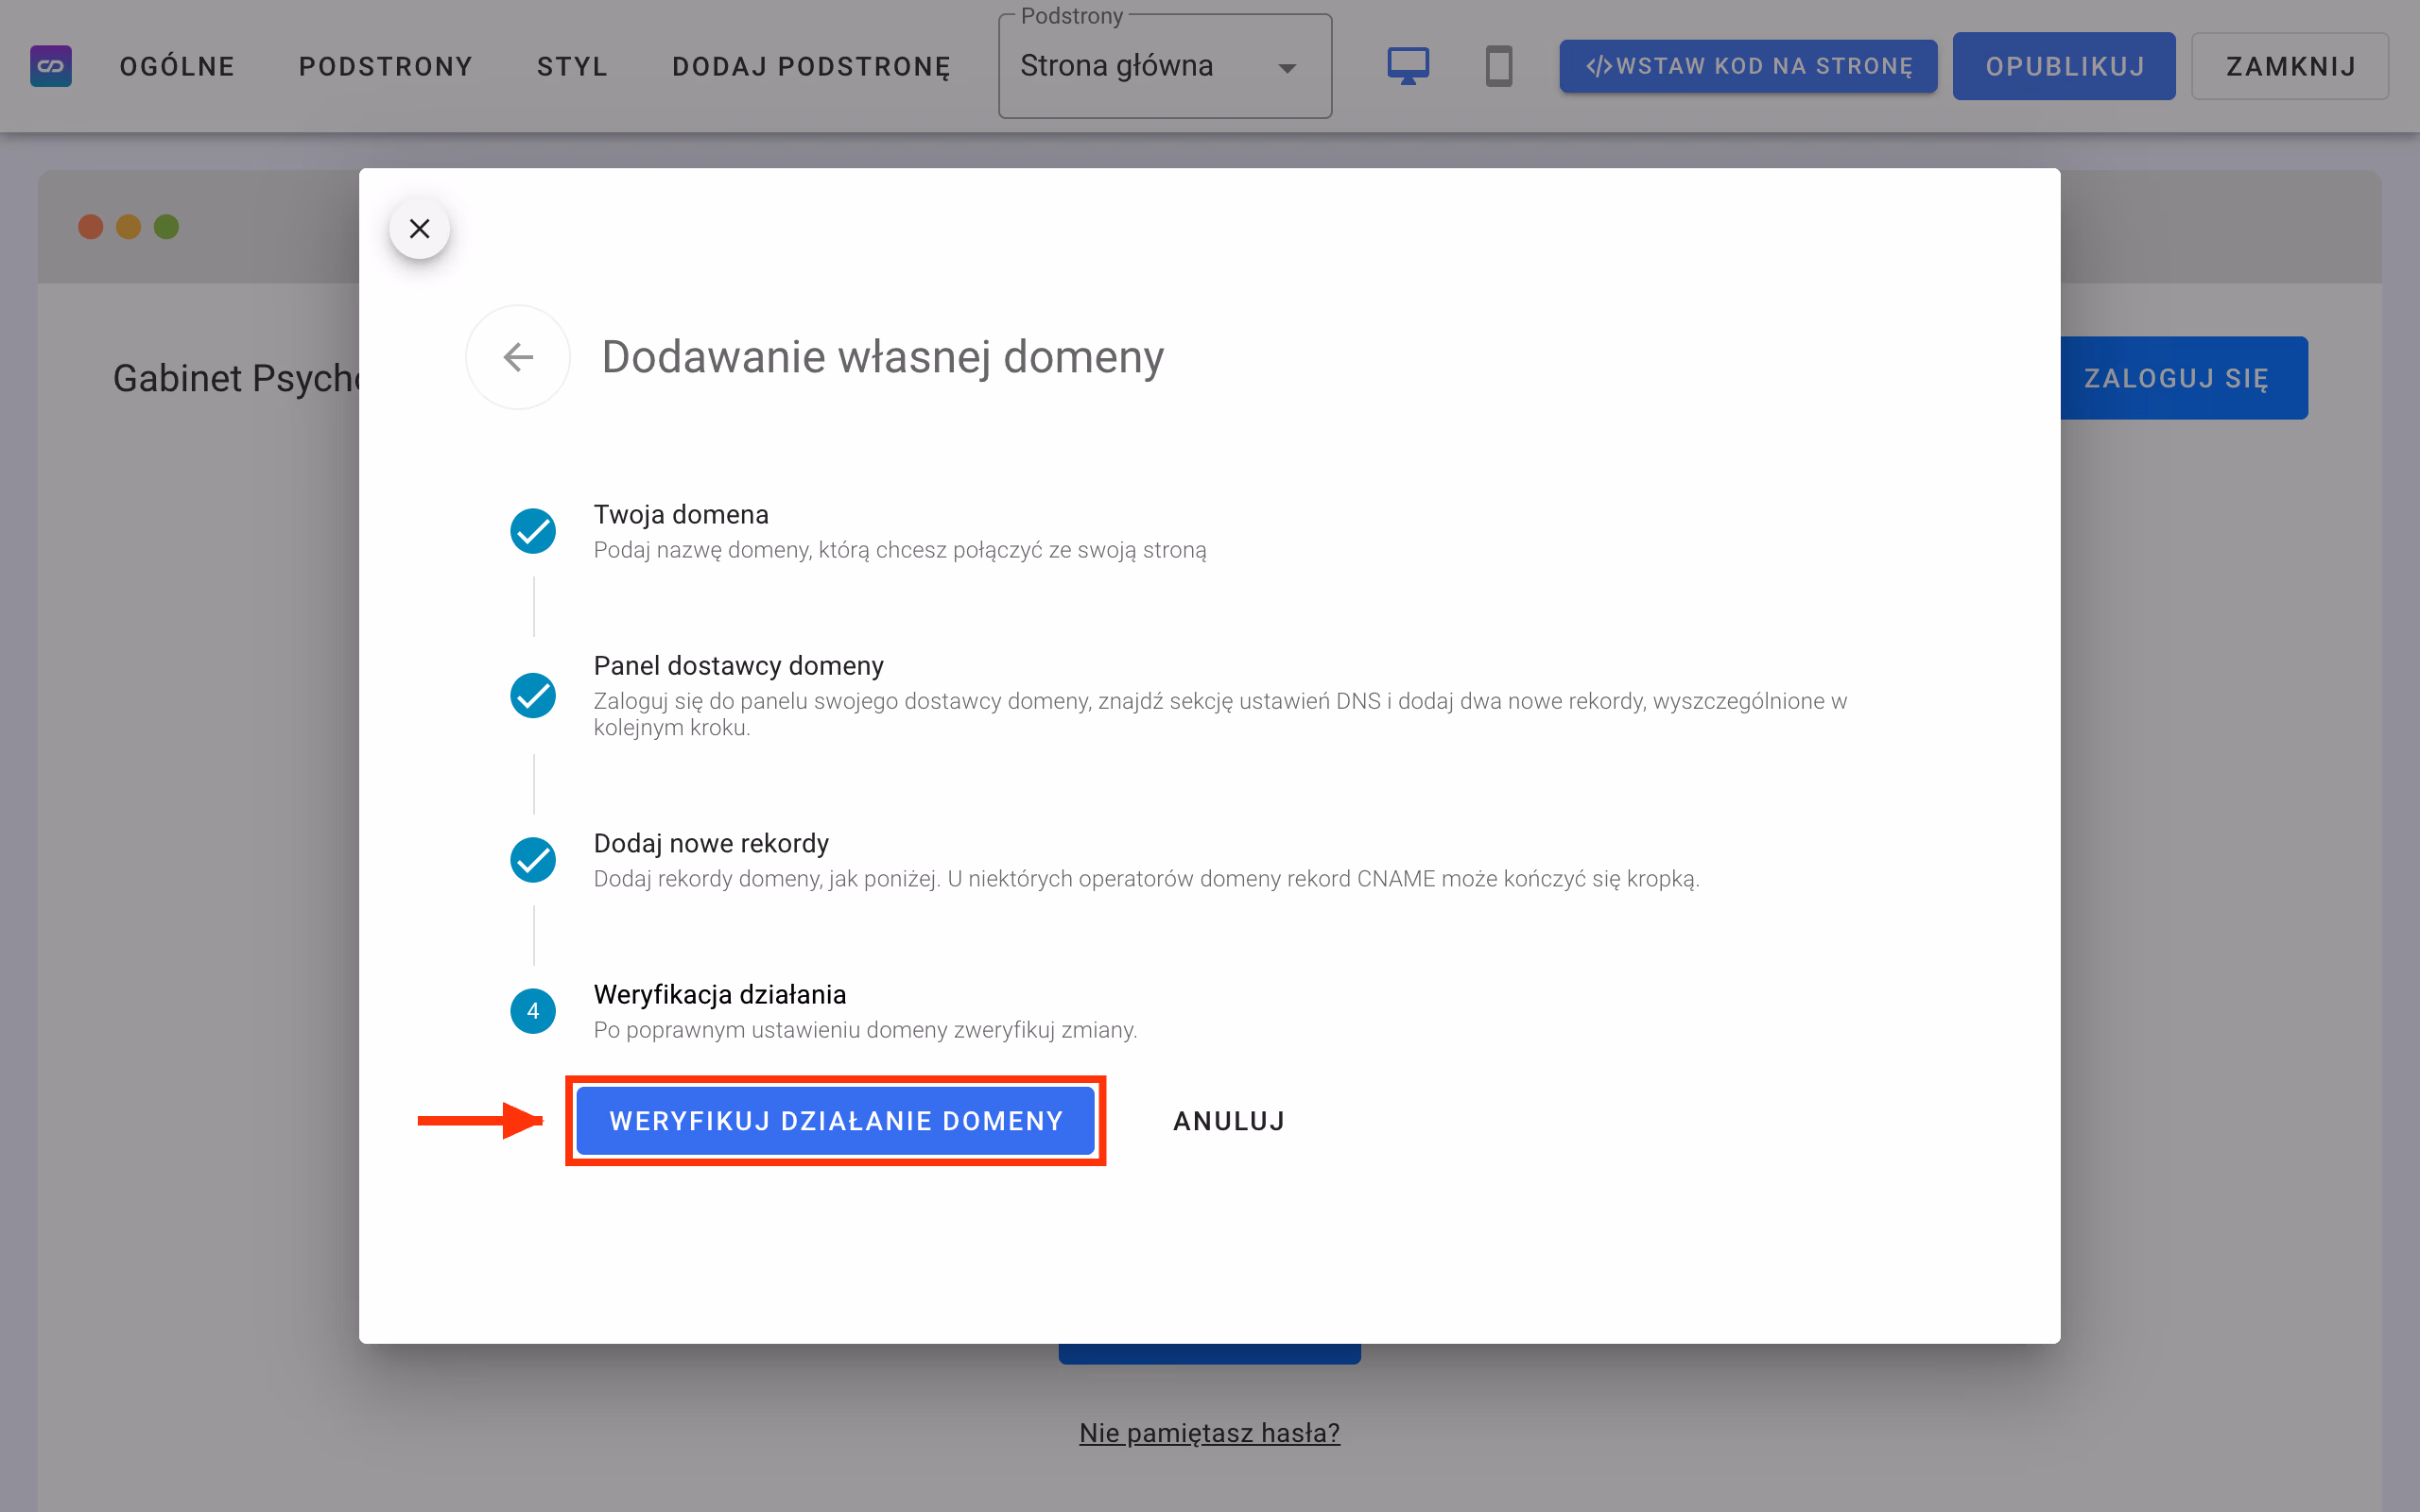
Task: Click ZALOGUJ SIĘ button in page preview
Action: click(2184, 378)
